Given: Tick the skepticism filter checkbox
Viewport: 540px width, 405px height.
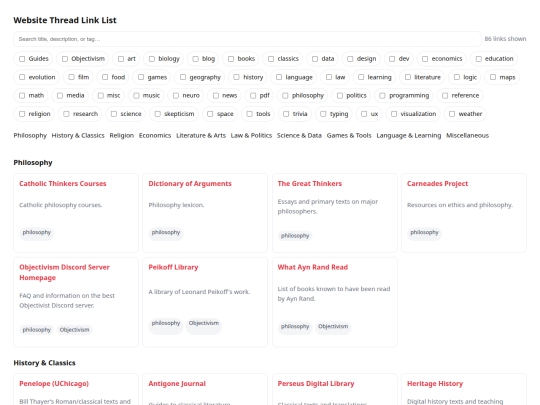Looking at the screenshot, I should tap(158, 114).
